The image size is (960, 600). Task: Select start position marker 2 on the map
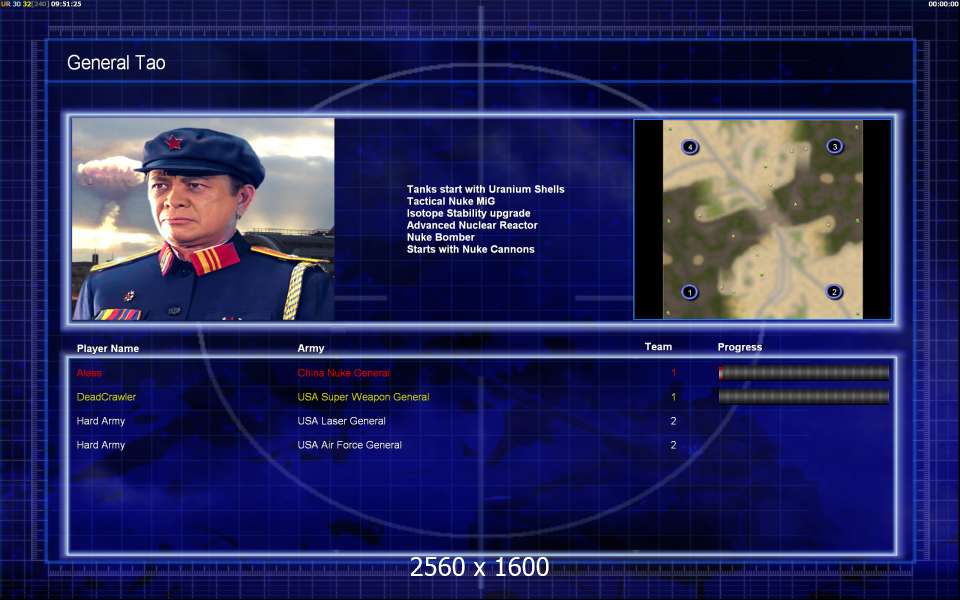tap(834, 291)
